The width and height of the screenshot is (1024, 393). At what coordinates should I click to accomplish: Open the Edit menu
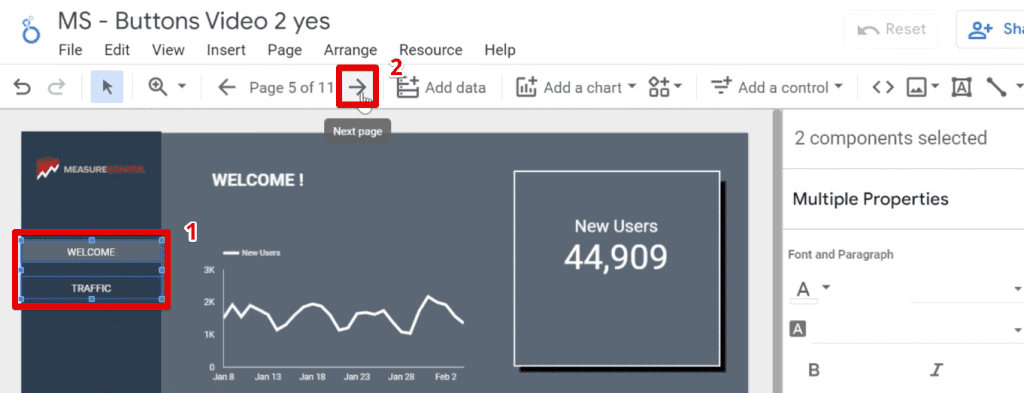pyautogui.click(x=118, y=50)
